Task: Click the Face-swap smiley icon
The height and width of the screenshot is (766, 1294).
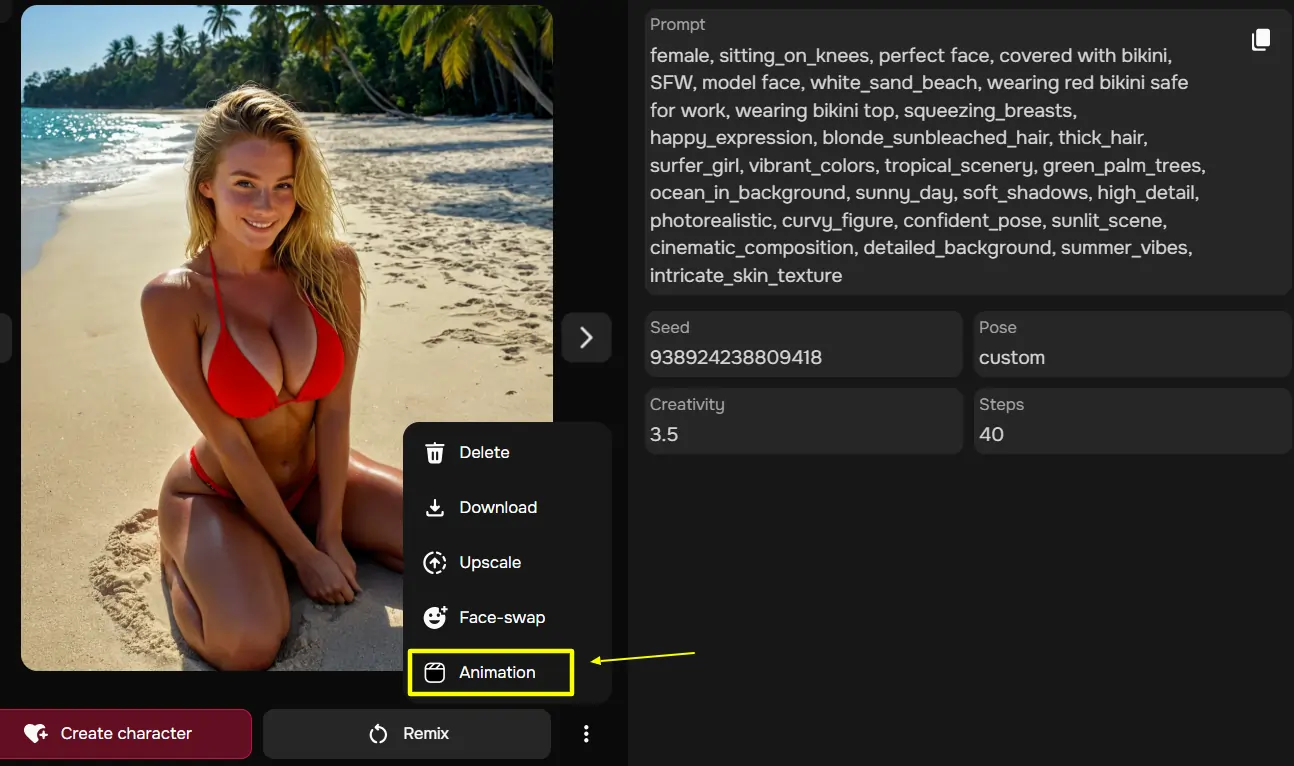Action: coord(435,618)
